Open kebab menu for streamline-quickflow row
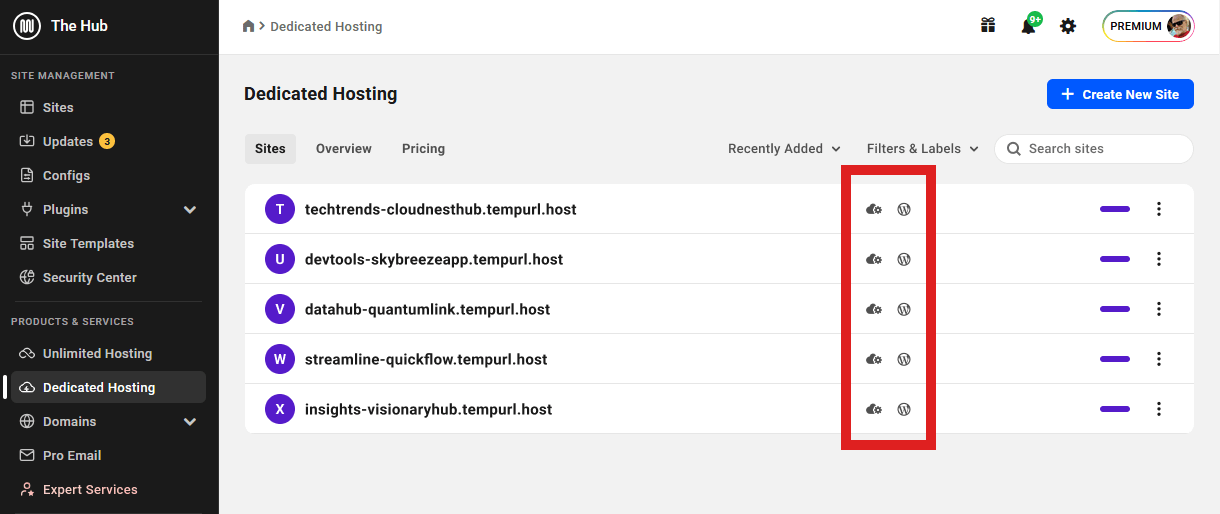This screenshot has height=514, width=1220. click(x=1159, y=359)
